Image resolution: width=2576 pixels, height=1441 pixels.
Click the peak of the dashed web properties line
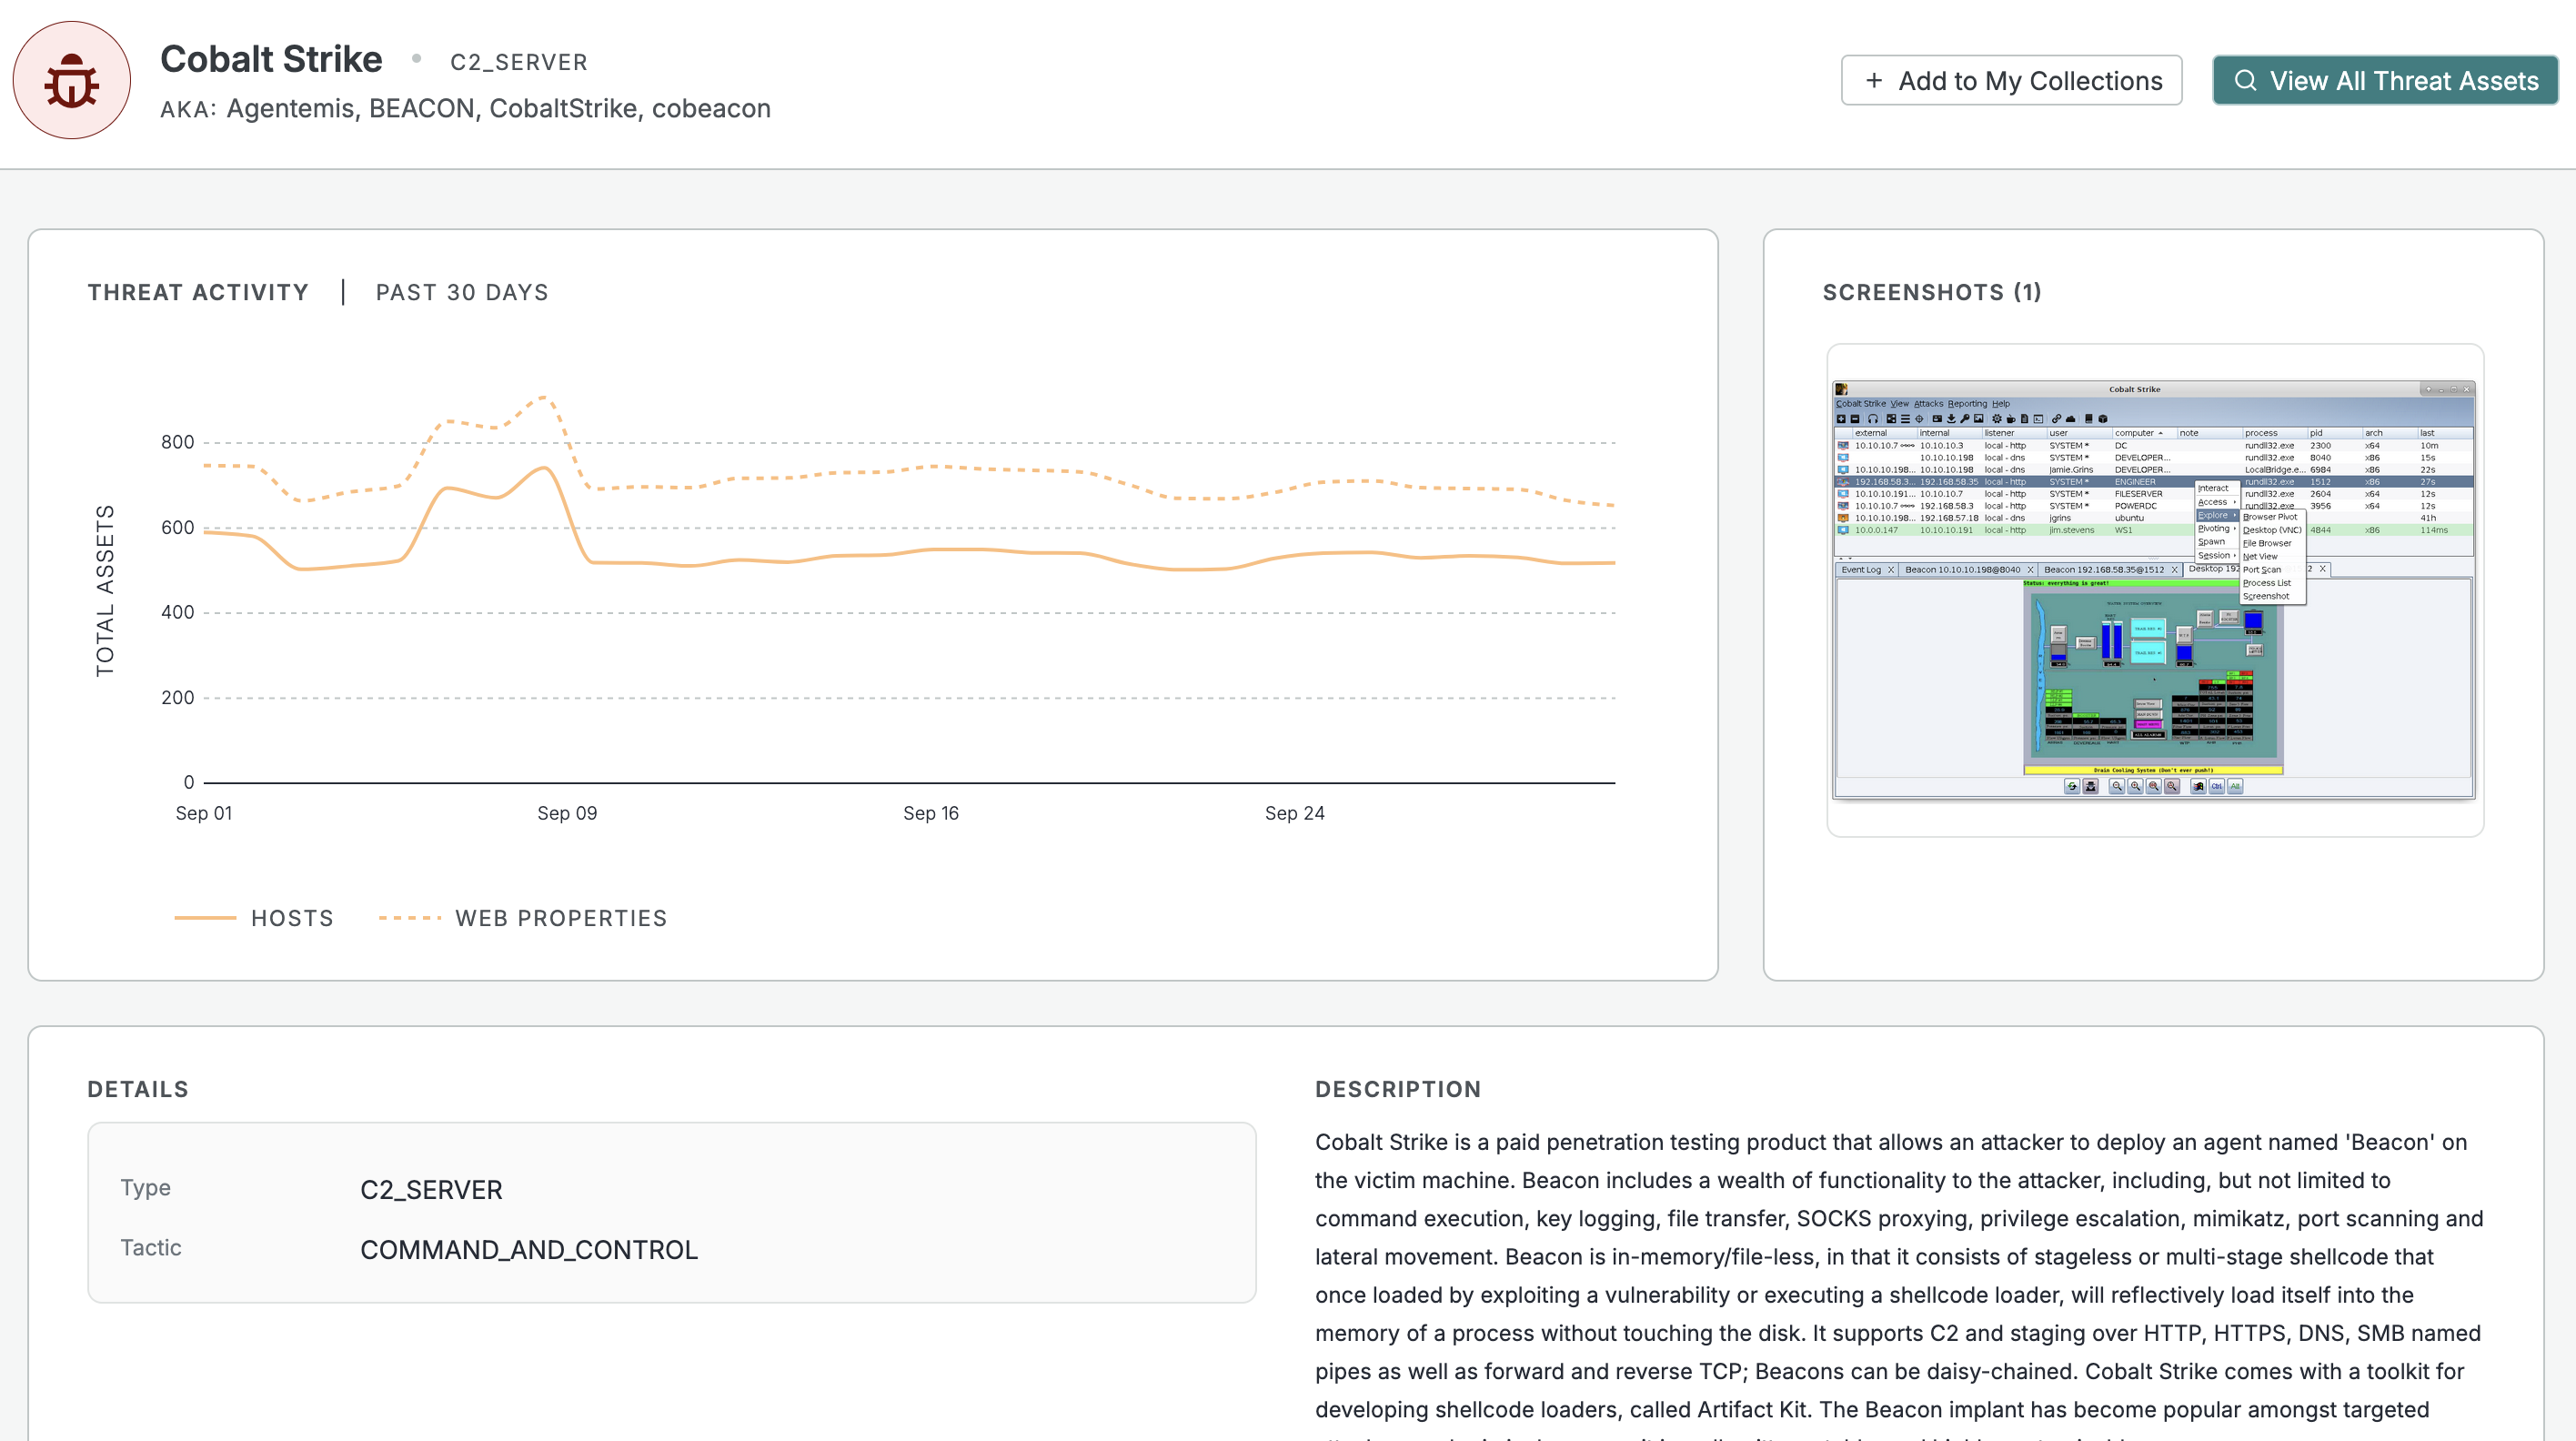coord(543,397)
